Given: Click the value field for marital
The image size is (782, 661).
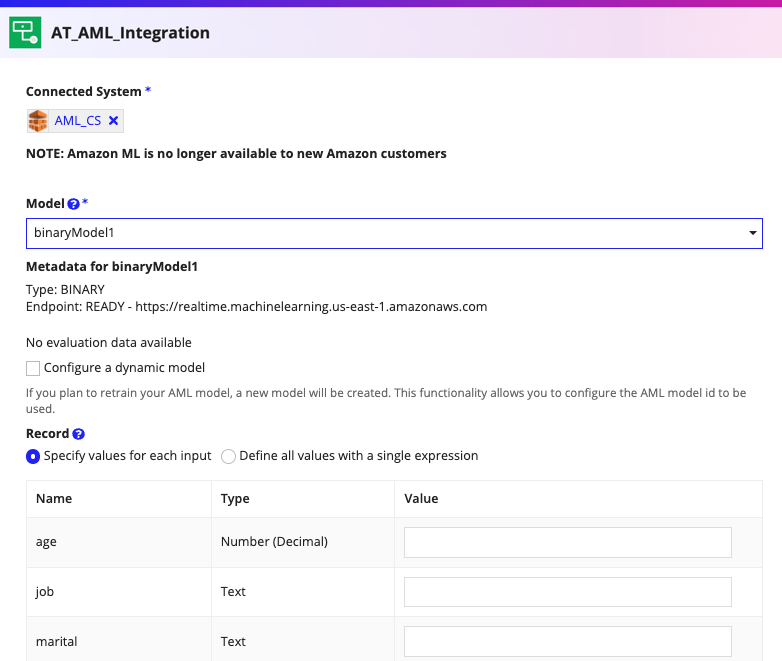Looking at the screenshot, I should (x=568, y=642).
